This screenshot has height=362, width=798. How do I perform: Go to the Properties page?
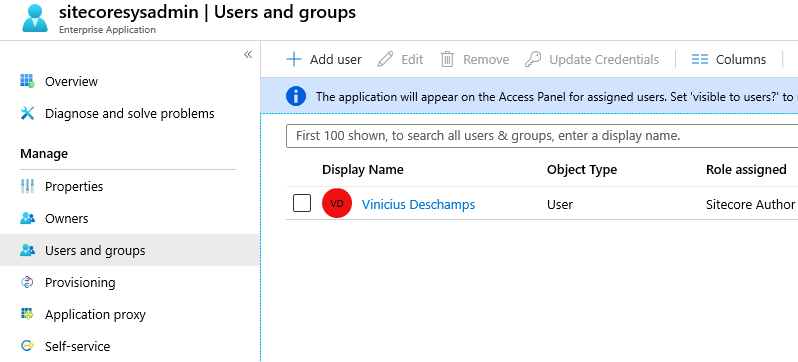[x=74, y=187]
